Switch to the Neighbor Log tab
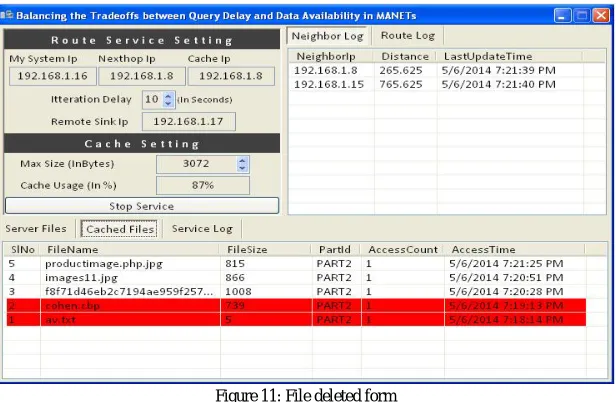 tap(327, 36)
